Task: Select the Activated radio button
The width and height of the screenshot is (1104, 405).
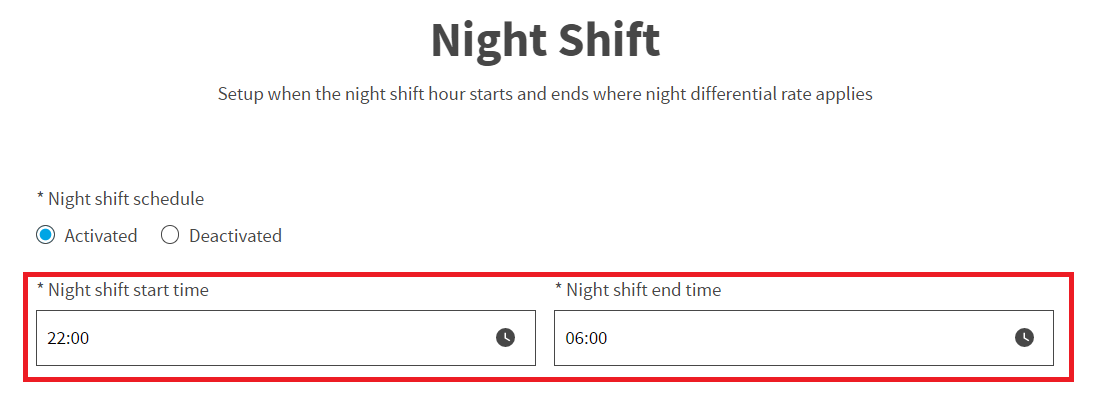Action: point(45,235)
